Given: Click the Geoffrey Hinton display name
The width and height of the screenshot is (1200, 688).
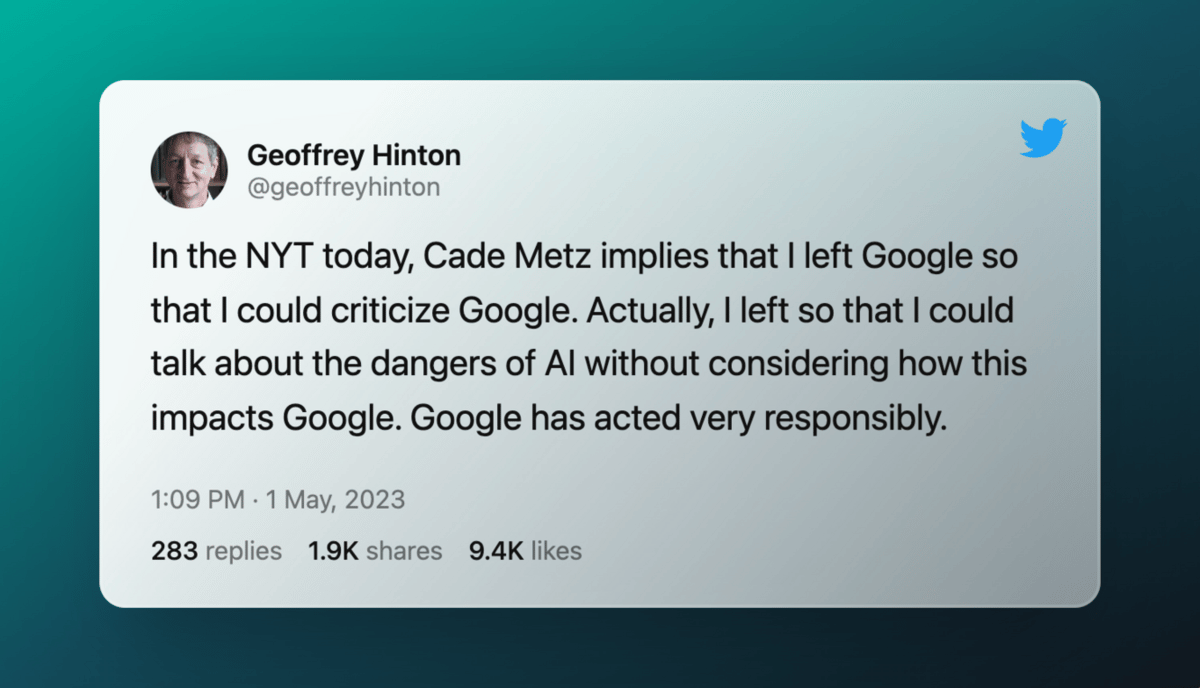Looking at the screenshot, I should (353, 155).
